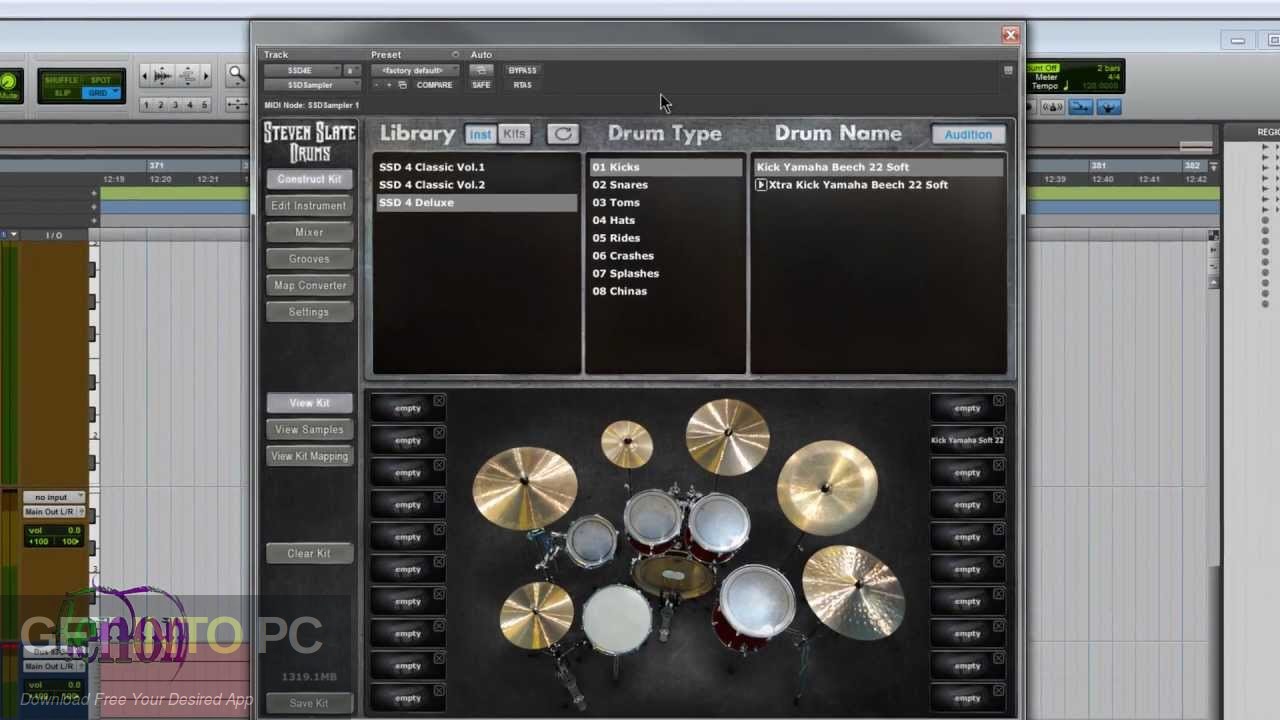Open the insert position 'a' selector
This screenshot has height=720, width=1280.
[351, 70]
